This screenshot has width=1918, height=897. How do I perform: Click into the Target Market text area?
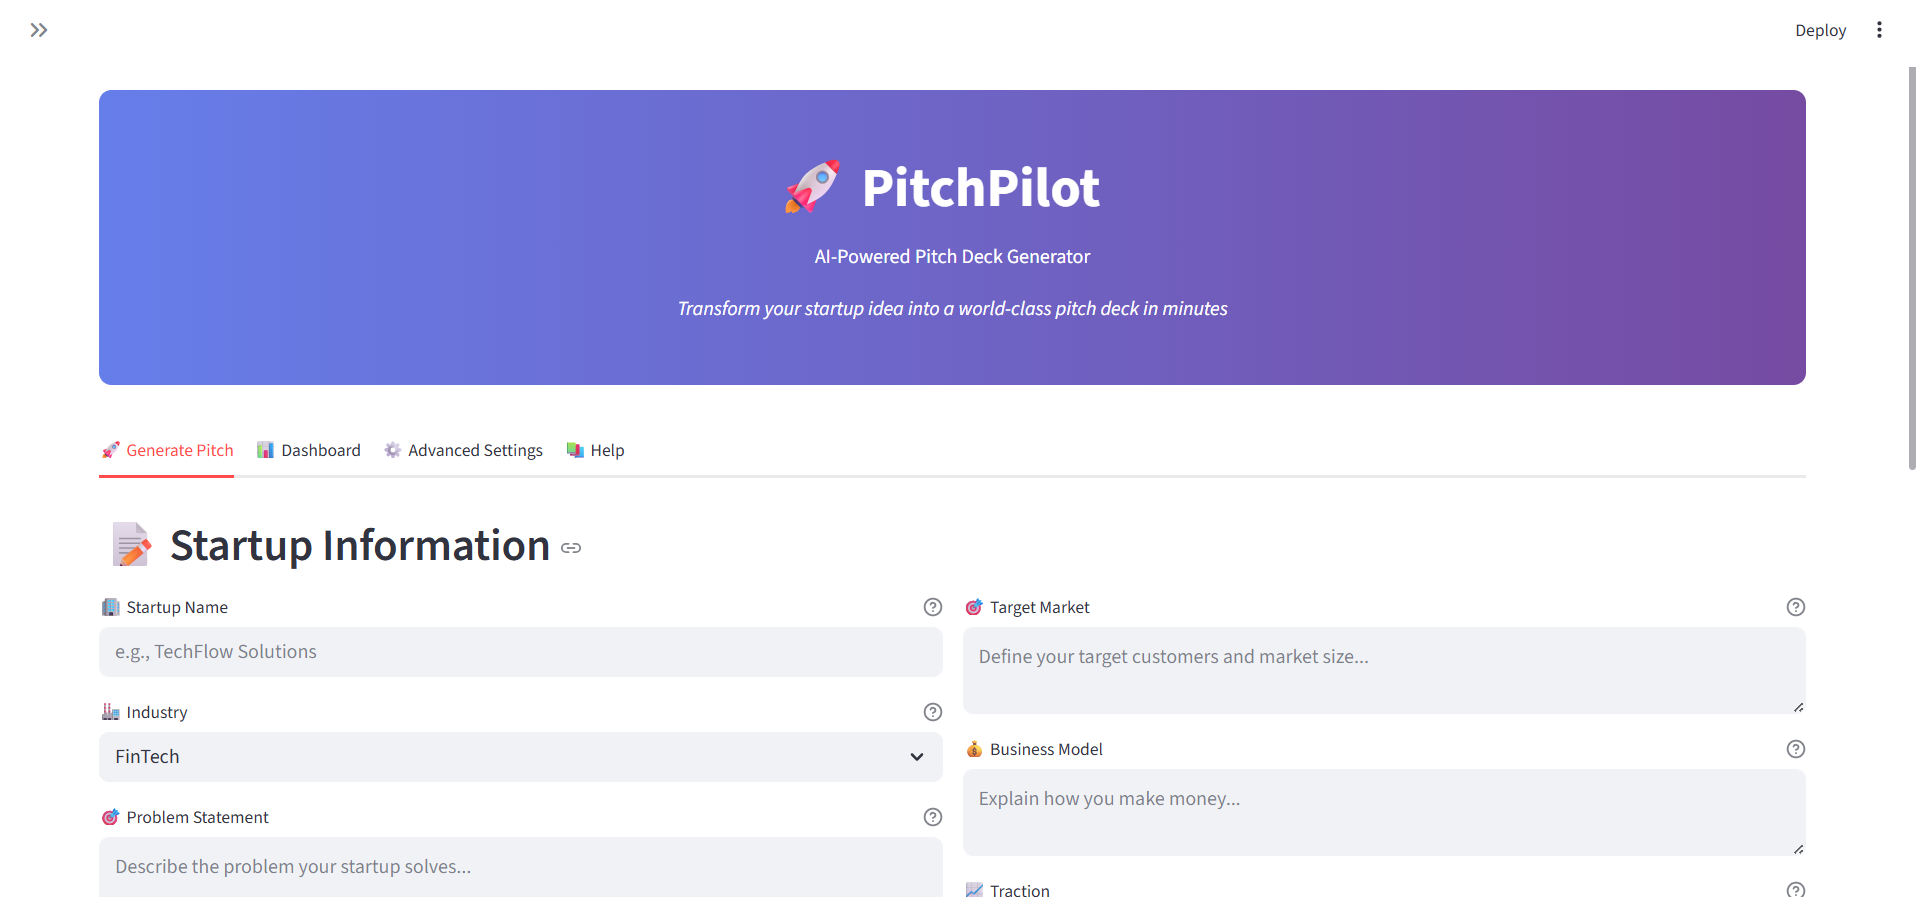1383,670
